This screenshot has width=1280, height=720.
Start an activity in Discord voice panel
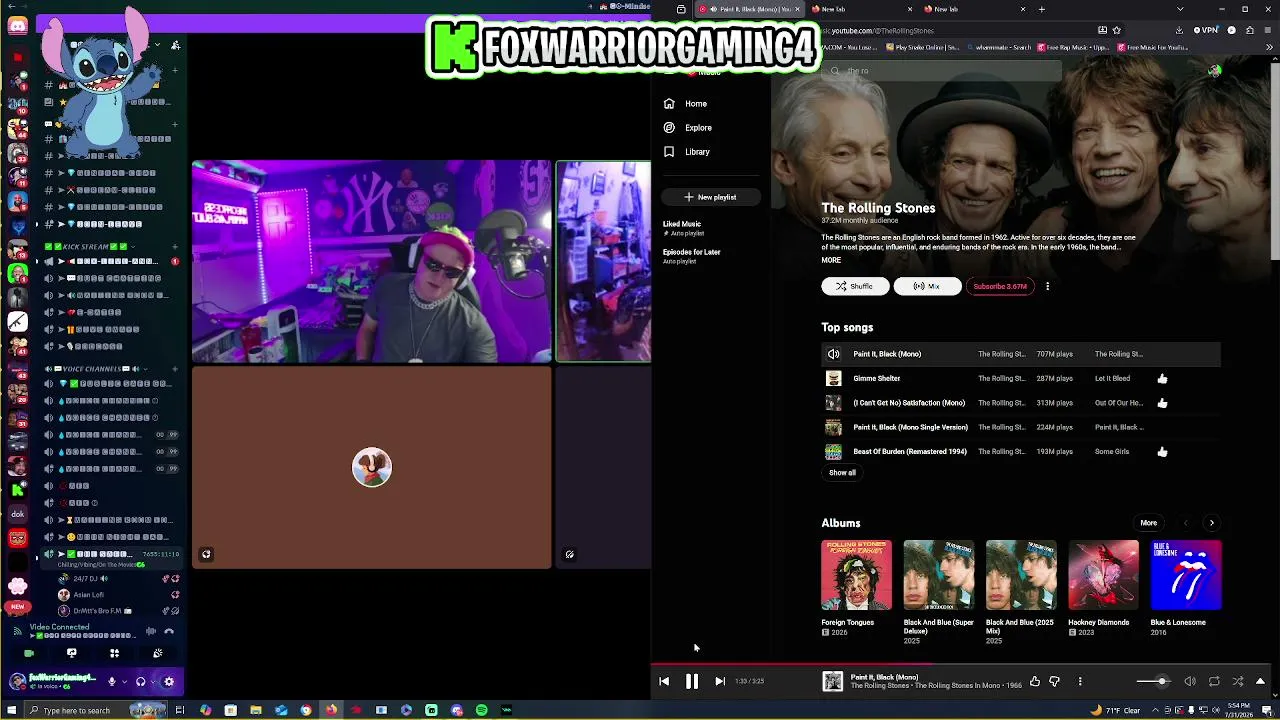pyautogui.click(x=114, y=654)
